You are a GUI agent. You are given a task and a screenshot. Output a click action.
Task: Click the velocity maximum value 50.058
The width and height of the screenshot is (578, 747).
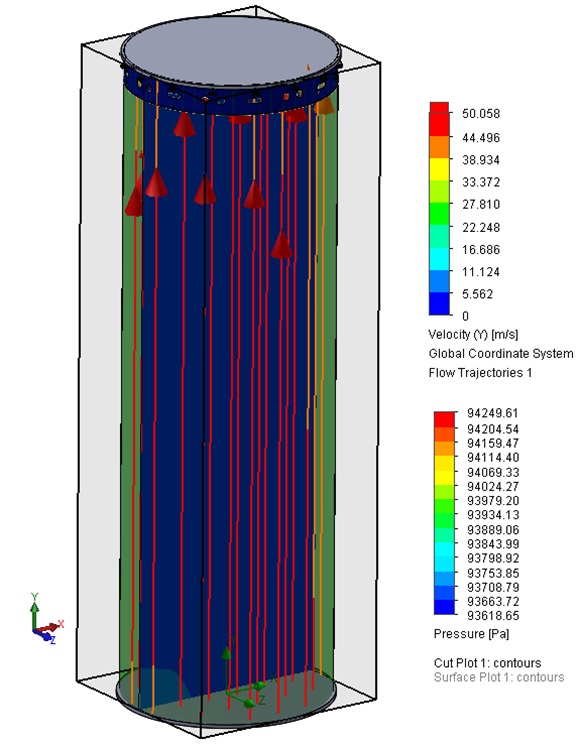[x=481, y=114]
